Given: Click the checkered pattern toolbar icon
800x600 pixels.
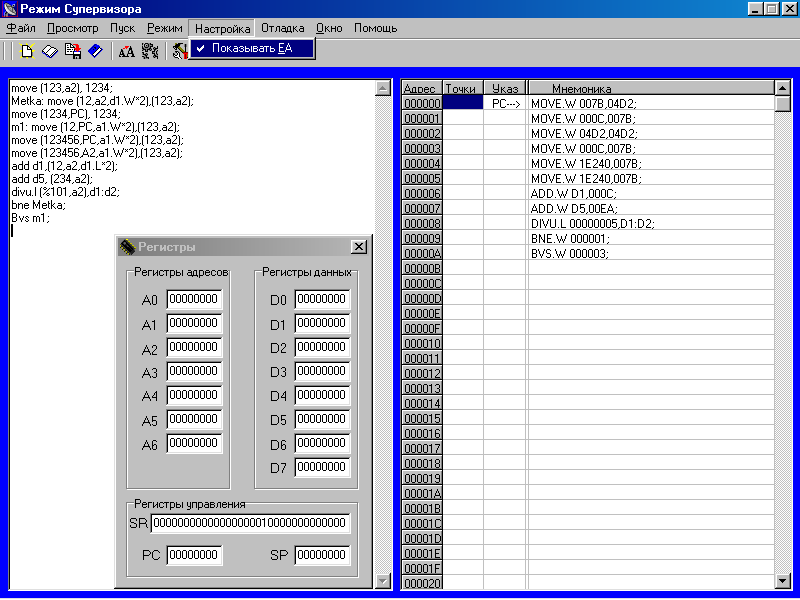Looking at the screenshot, I should (150, 50).
